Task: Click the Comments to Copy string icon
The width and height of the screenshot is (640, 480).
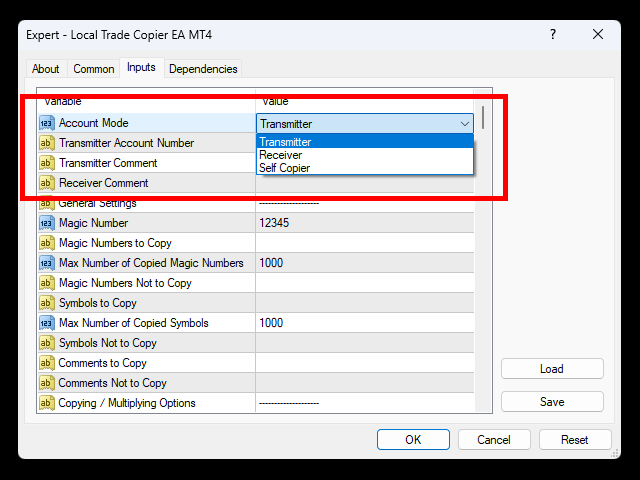Action: point(47,363)
